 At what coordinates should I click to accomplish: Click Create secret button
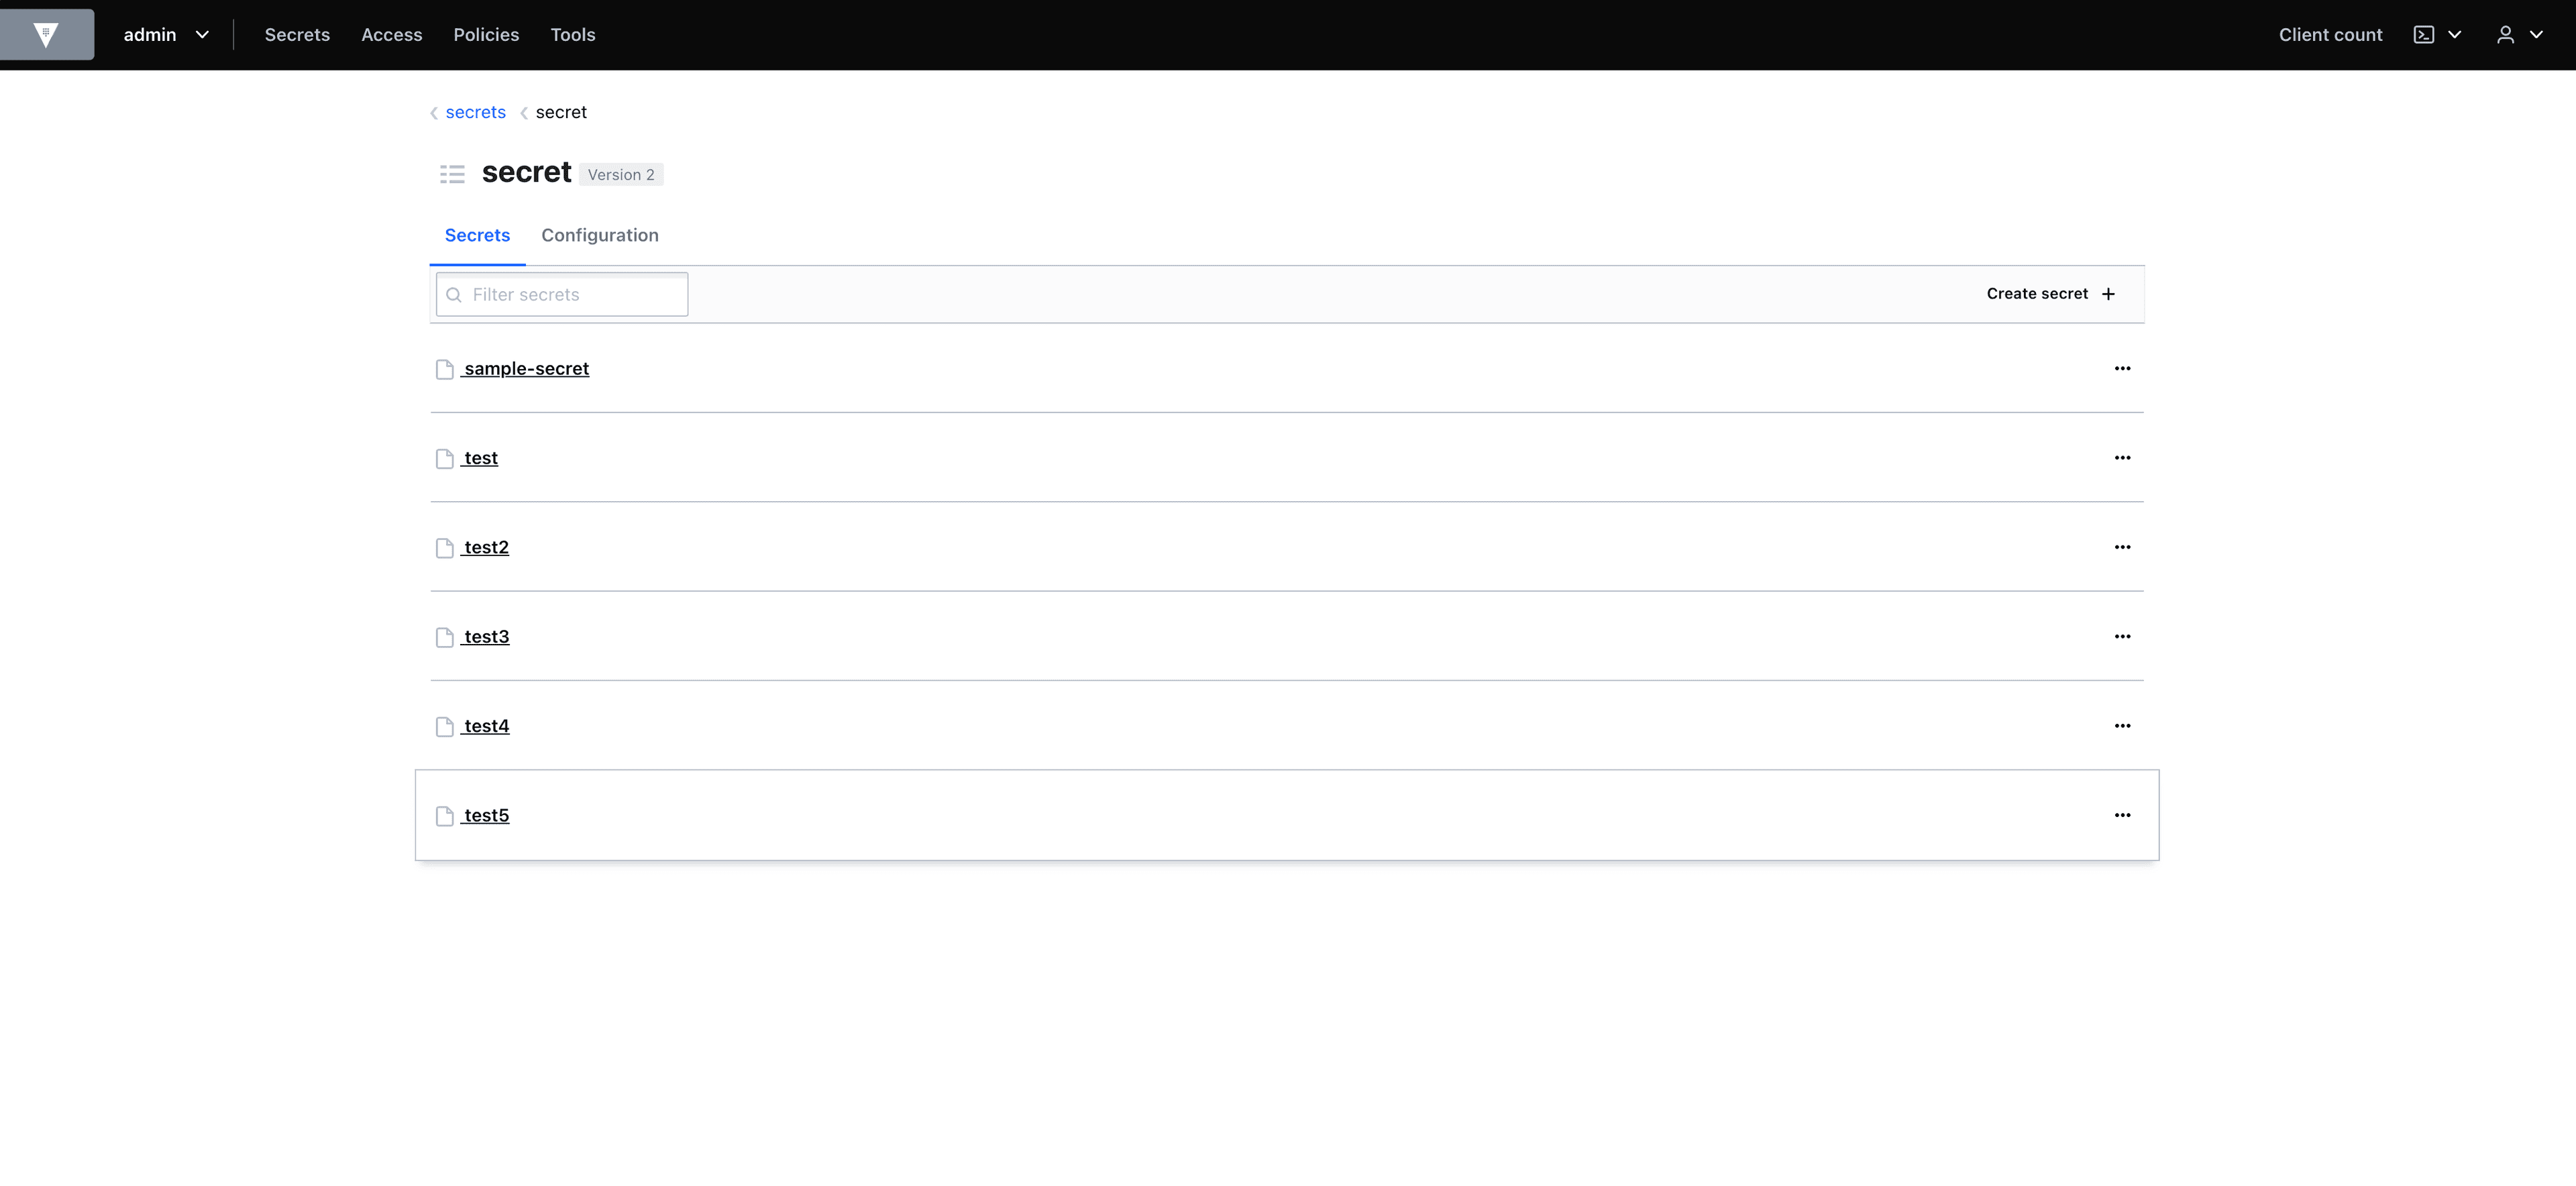(2050, 292)
